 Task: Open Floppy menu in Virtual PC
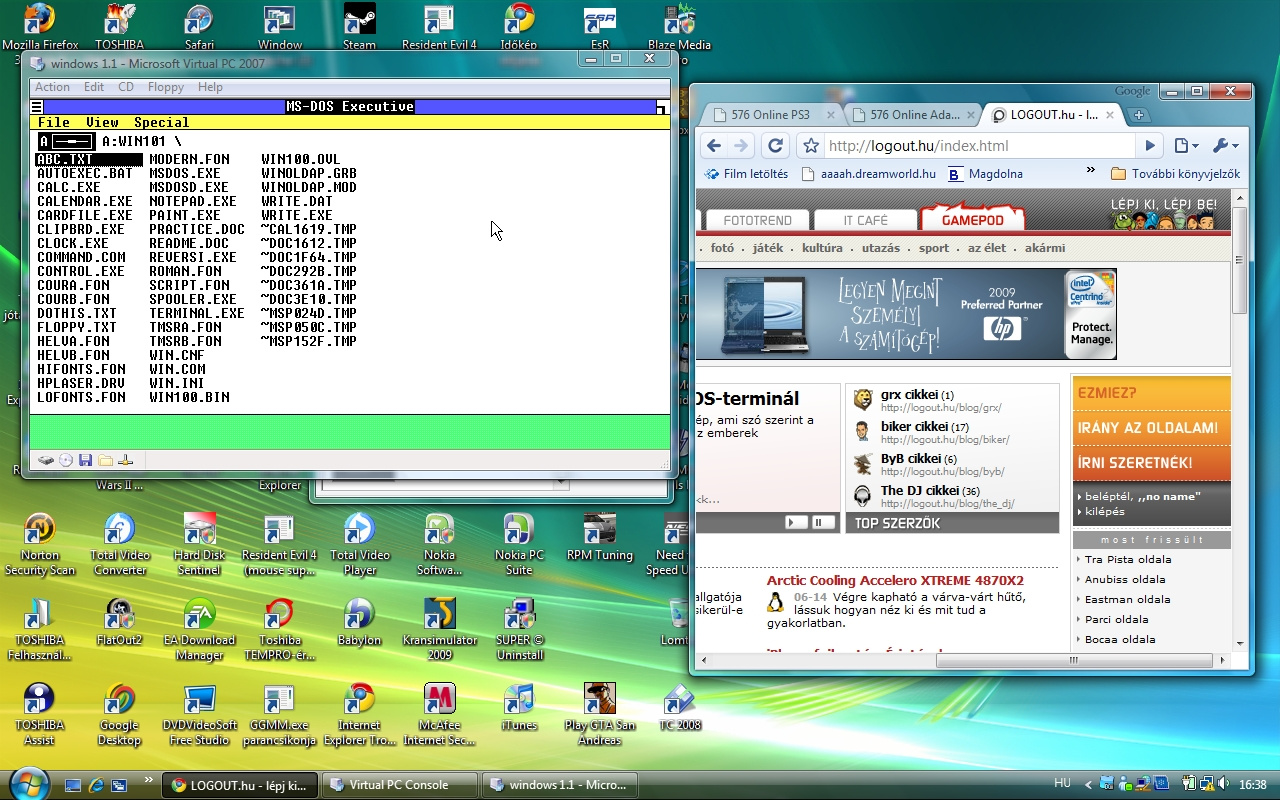(166, 87)
